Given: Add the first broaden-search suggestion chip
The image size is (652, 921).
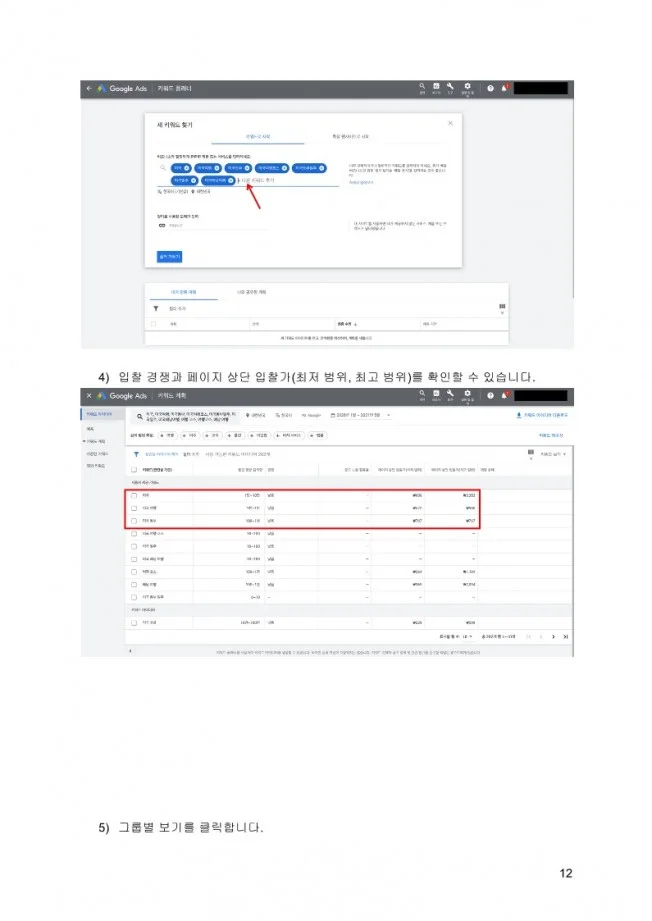Looking at the screenshot, I should tap(168, 436).
